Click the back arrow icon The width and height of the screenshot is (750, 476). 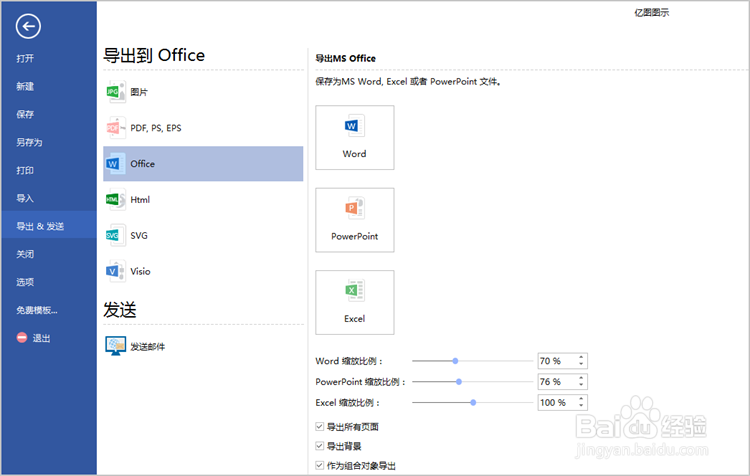pos(29,27)
